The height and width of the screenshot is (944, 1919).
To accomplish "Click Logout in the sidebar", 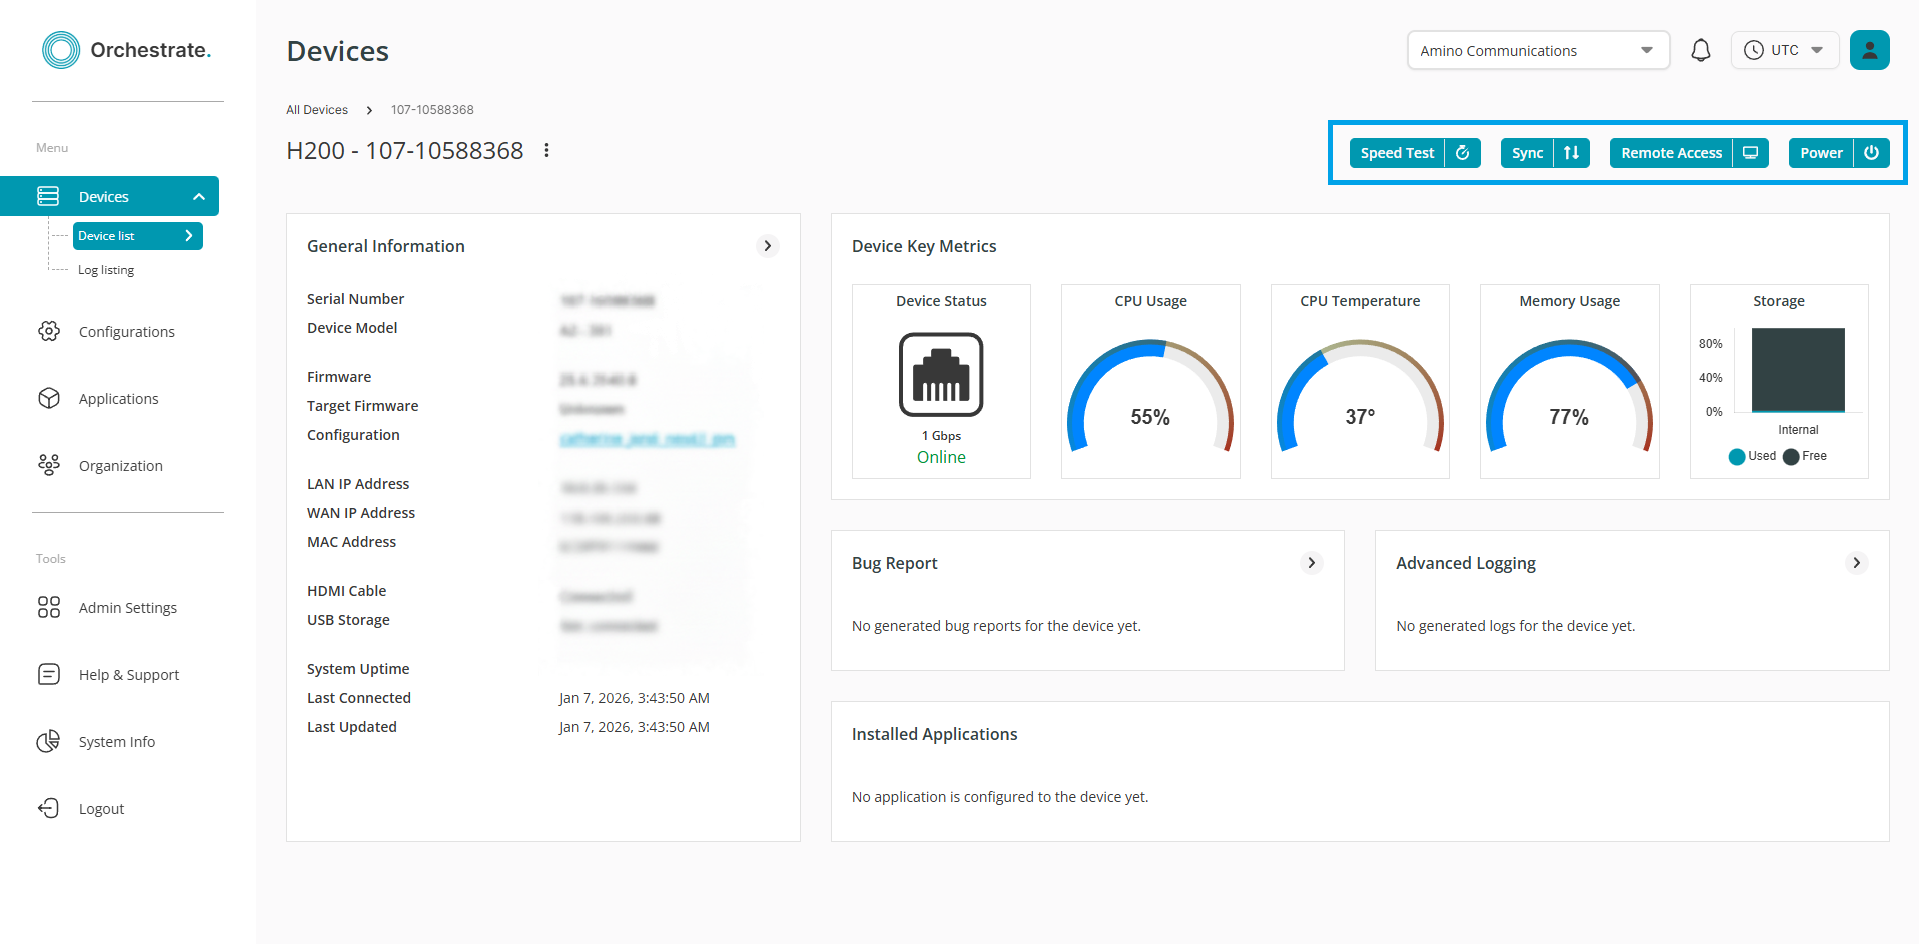I will pyautogui.click(x=101, y=809).
